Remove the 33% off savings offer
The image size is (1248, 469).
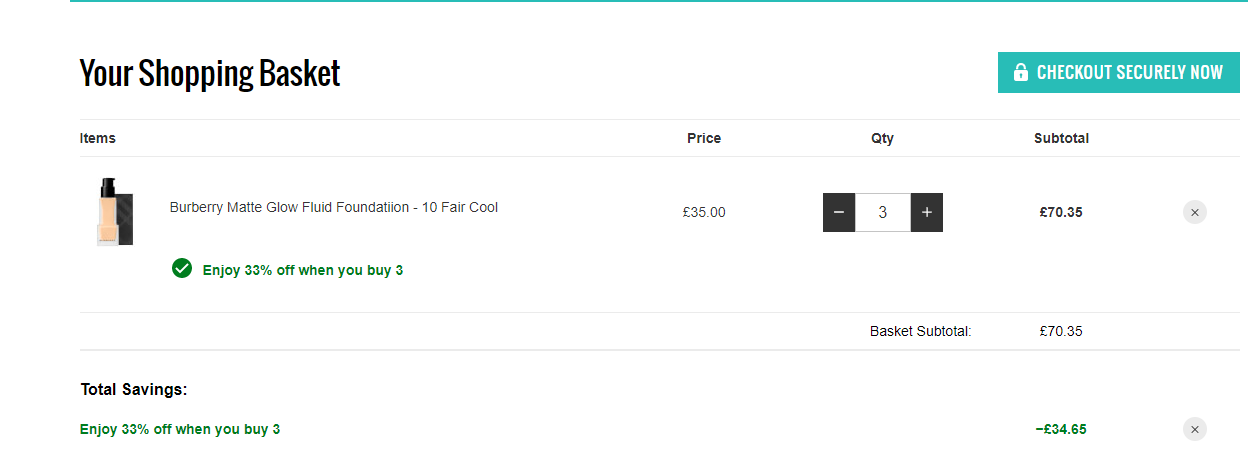[1195, 429]
